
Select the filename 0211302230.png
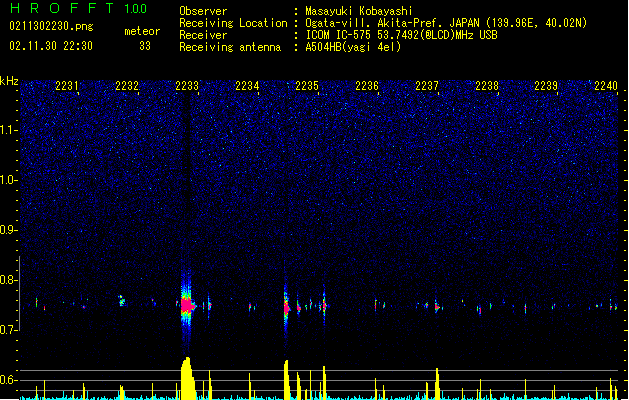[x=51, y=26]
